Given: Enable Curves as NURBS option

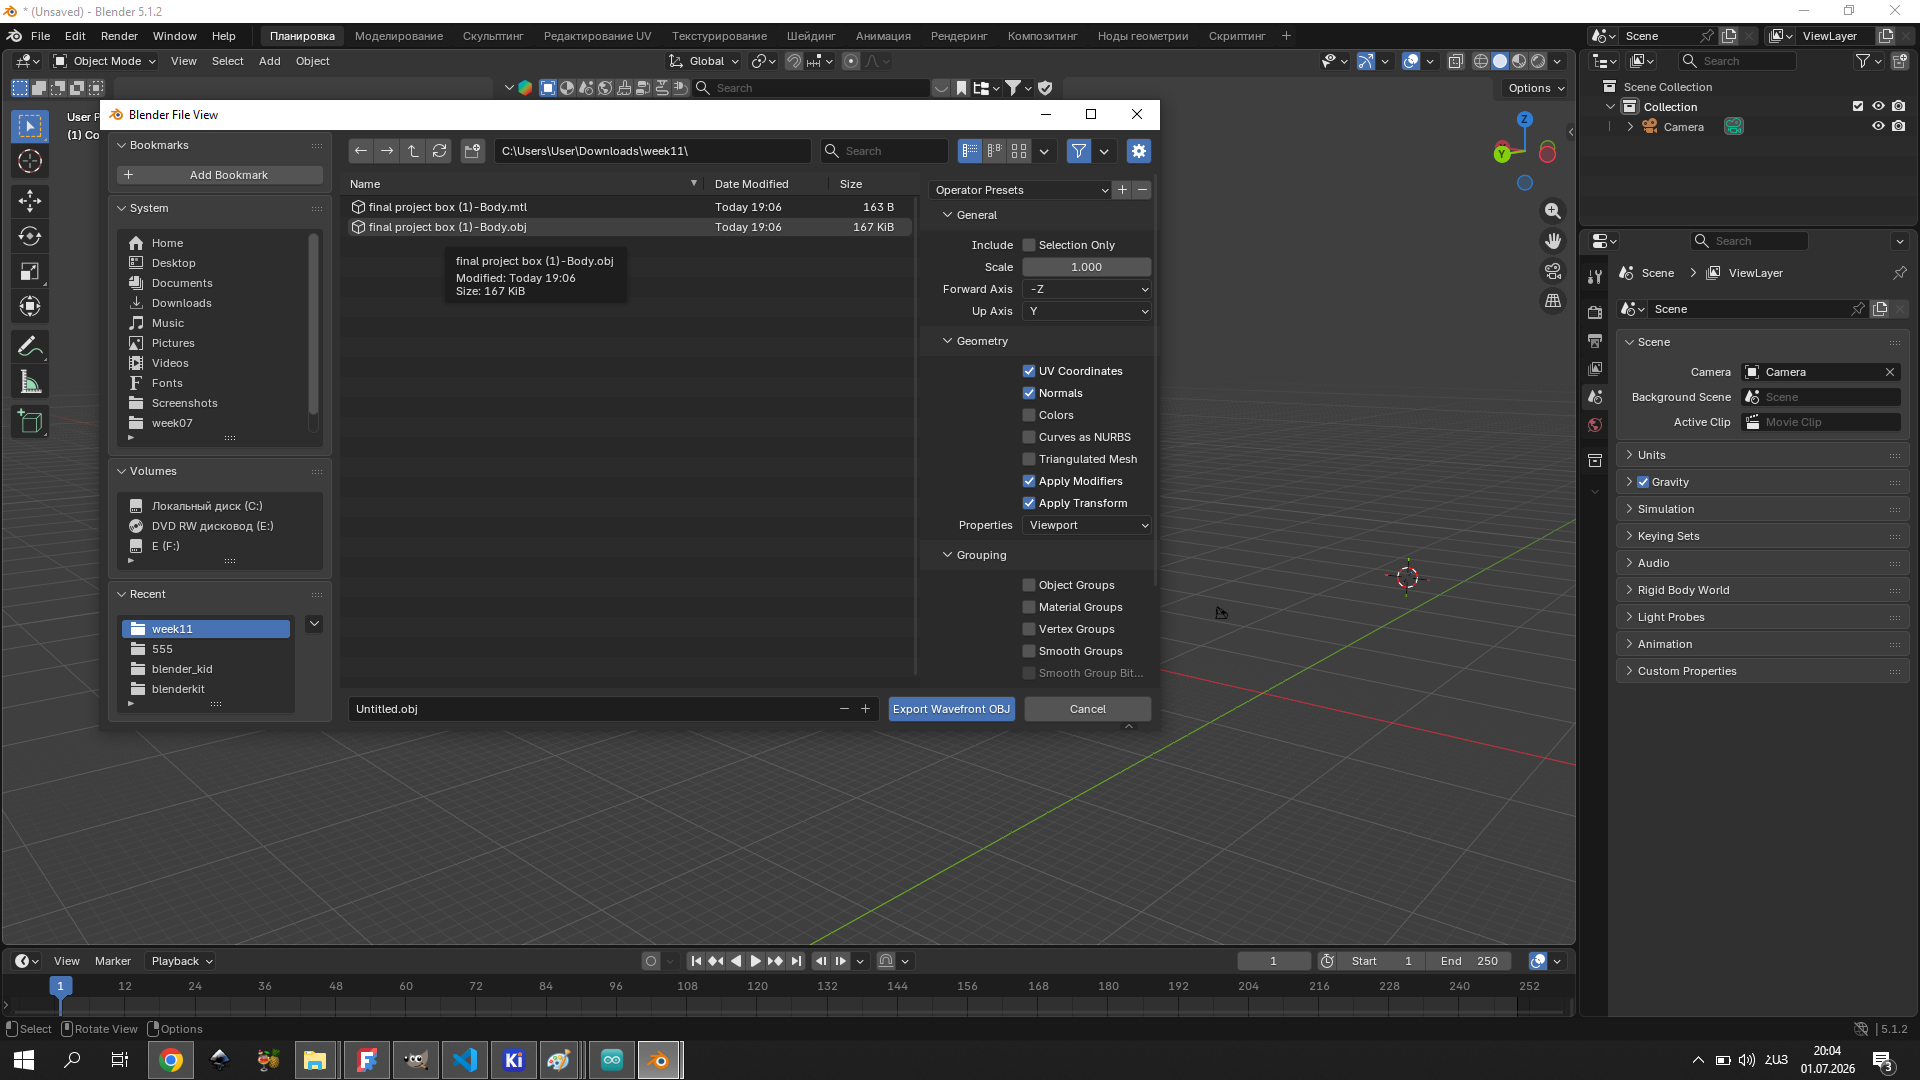Looking at the screenshot, I should 1029,437.
